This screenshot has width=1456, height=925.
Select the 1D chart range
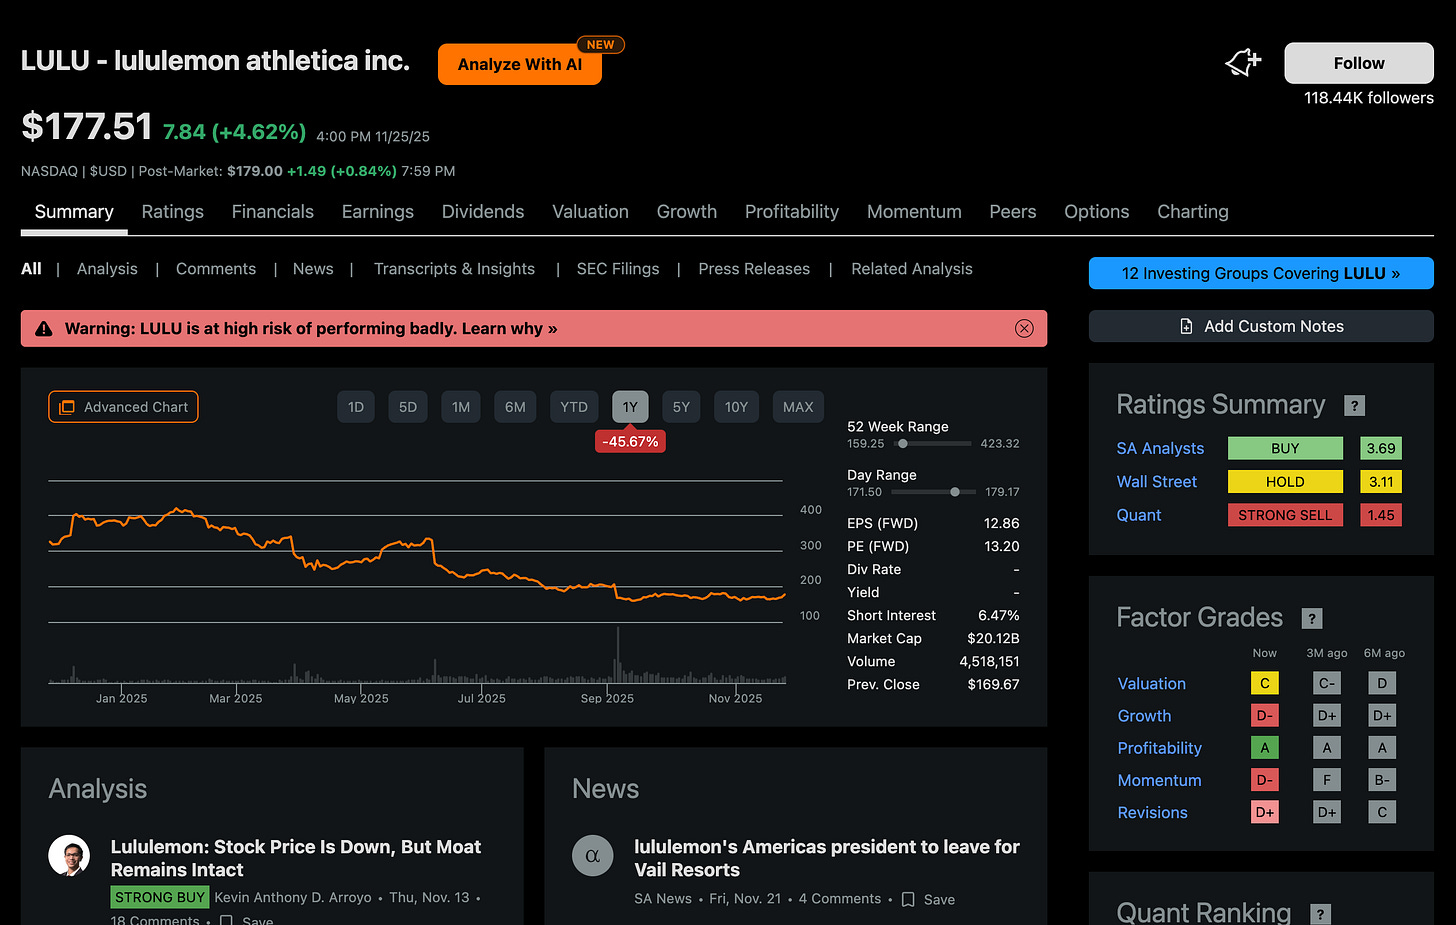(356, 407)
